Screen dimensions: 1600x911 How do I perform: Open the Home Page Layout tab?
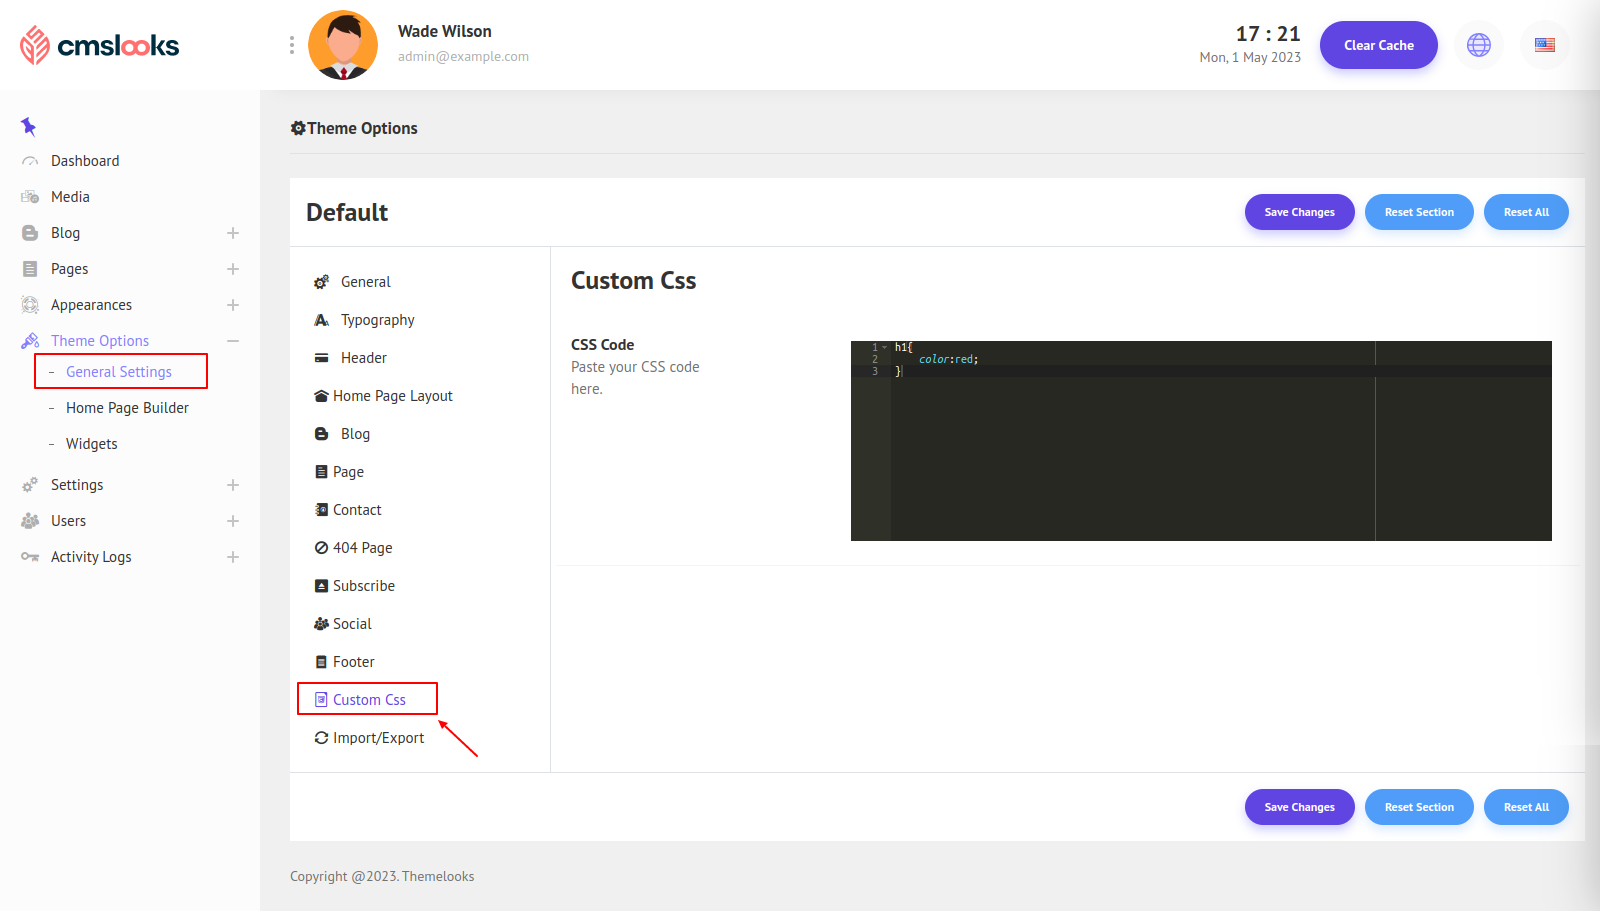(392, 396)
